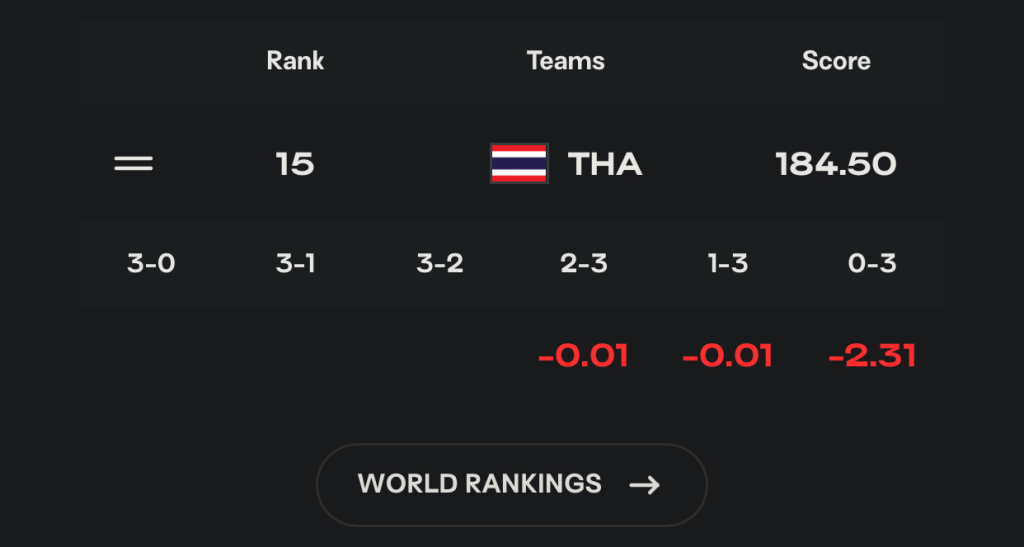Click the -0.01 value under 1-3
Viewport: 1024px width, 547px height.
728,356
